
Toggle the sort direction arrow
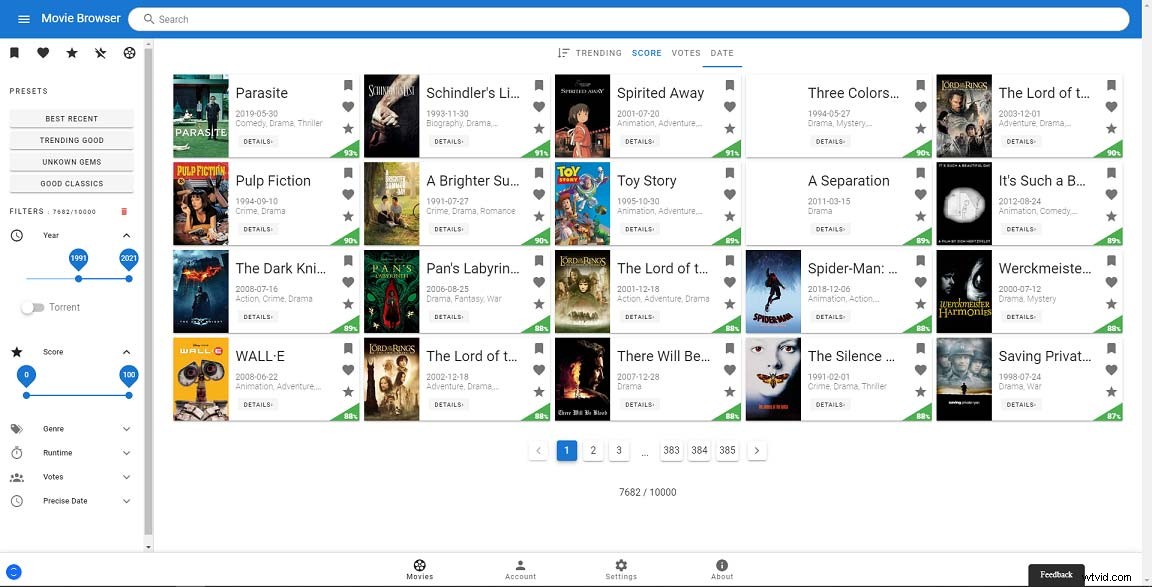point(565,53)
